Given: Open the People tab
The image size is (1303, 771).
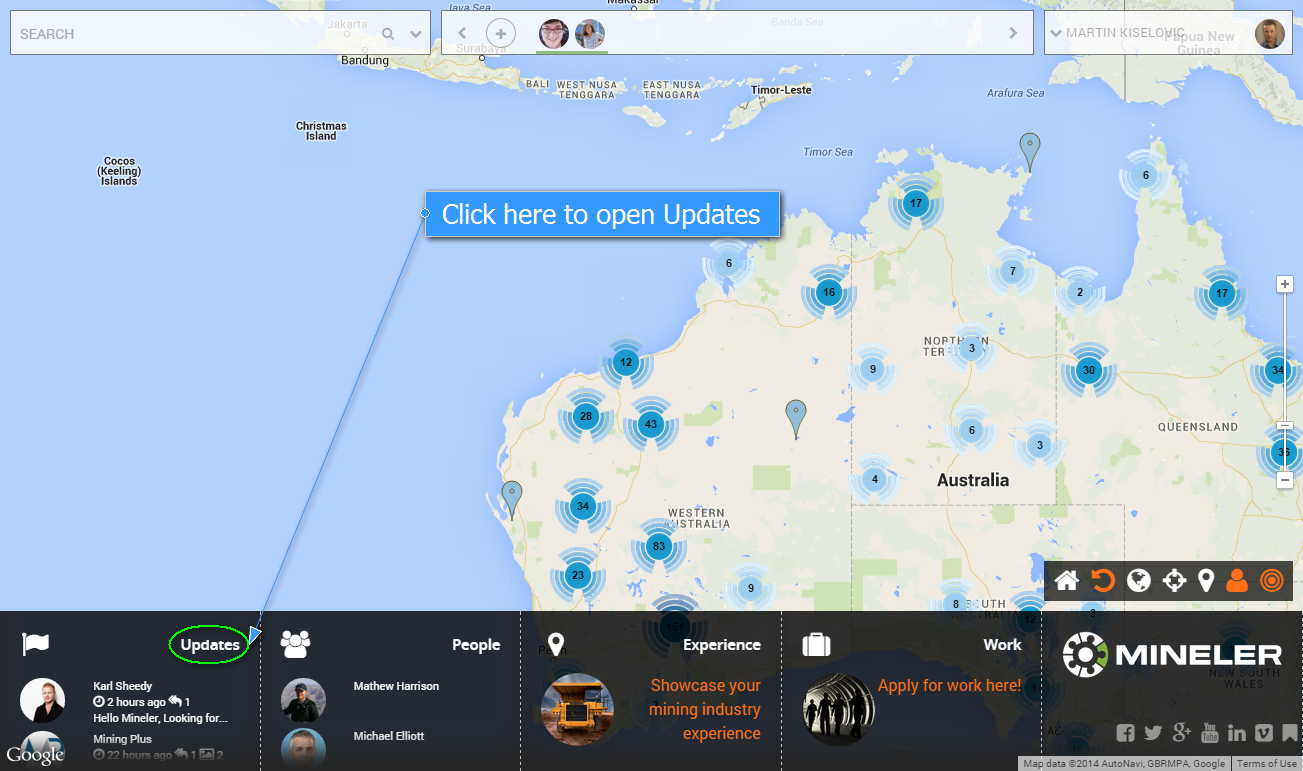Looking at the screenshot, I should tap(475, 645).
